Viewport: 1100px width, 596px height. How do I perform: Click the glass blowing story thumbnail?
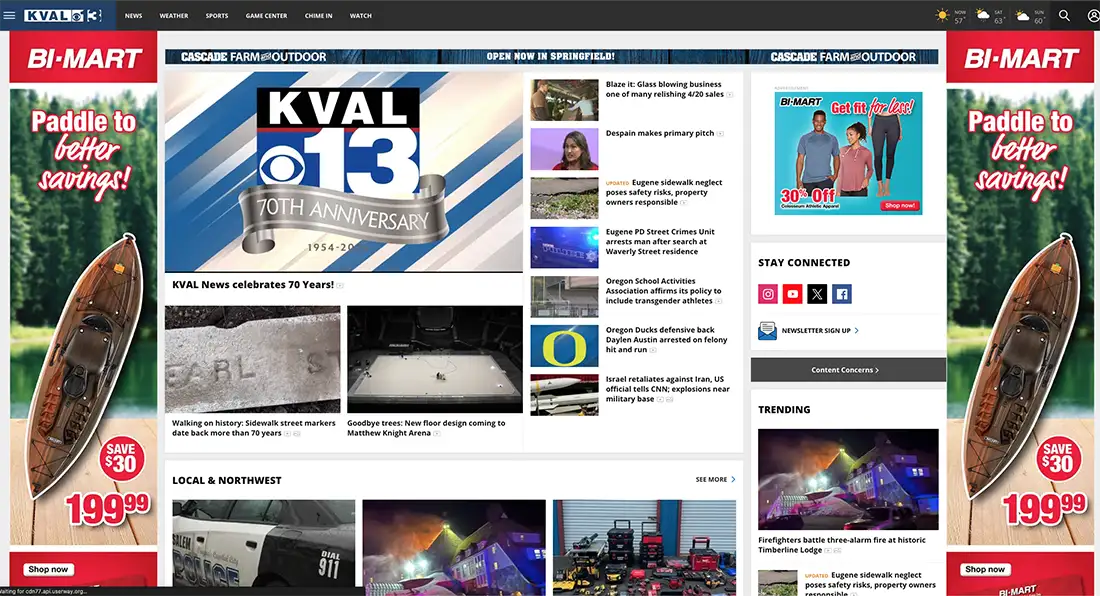(x=565, y=100)
